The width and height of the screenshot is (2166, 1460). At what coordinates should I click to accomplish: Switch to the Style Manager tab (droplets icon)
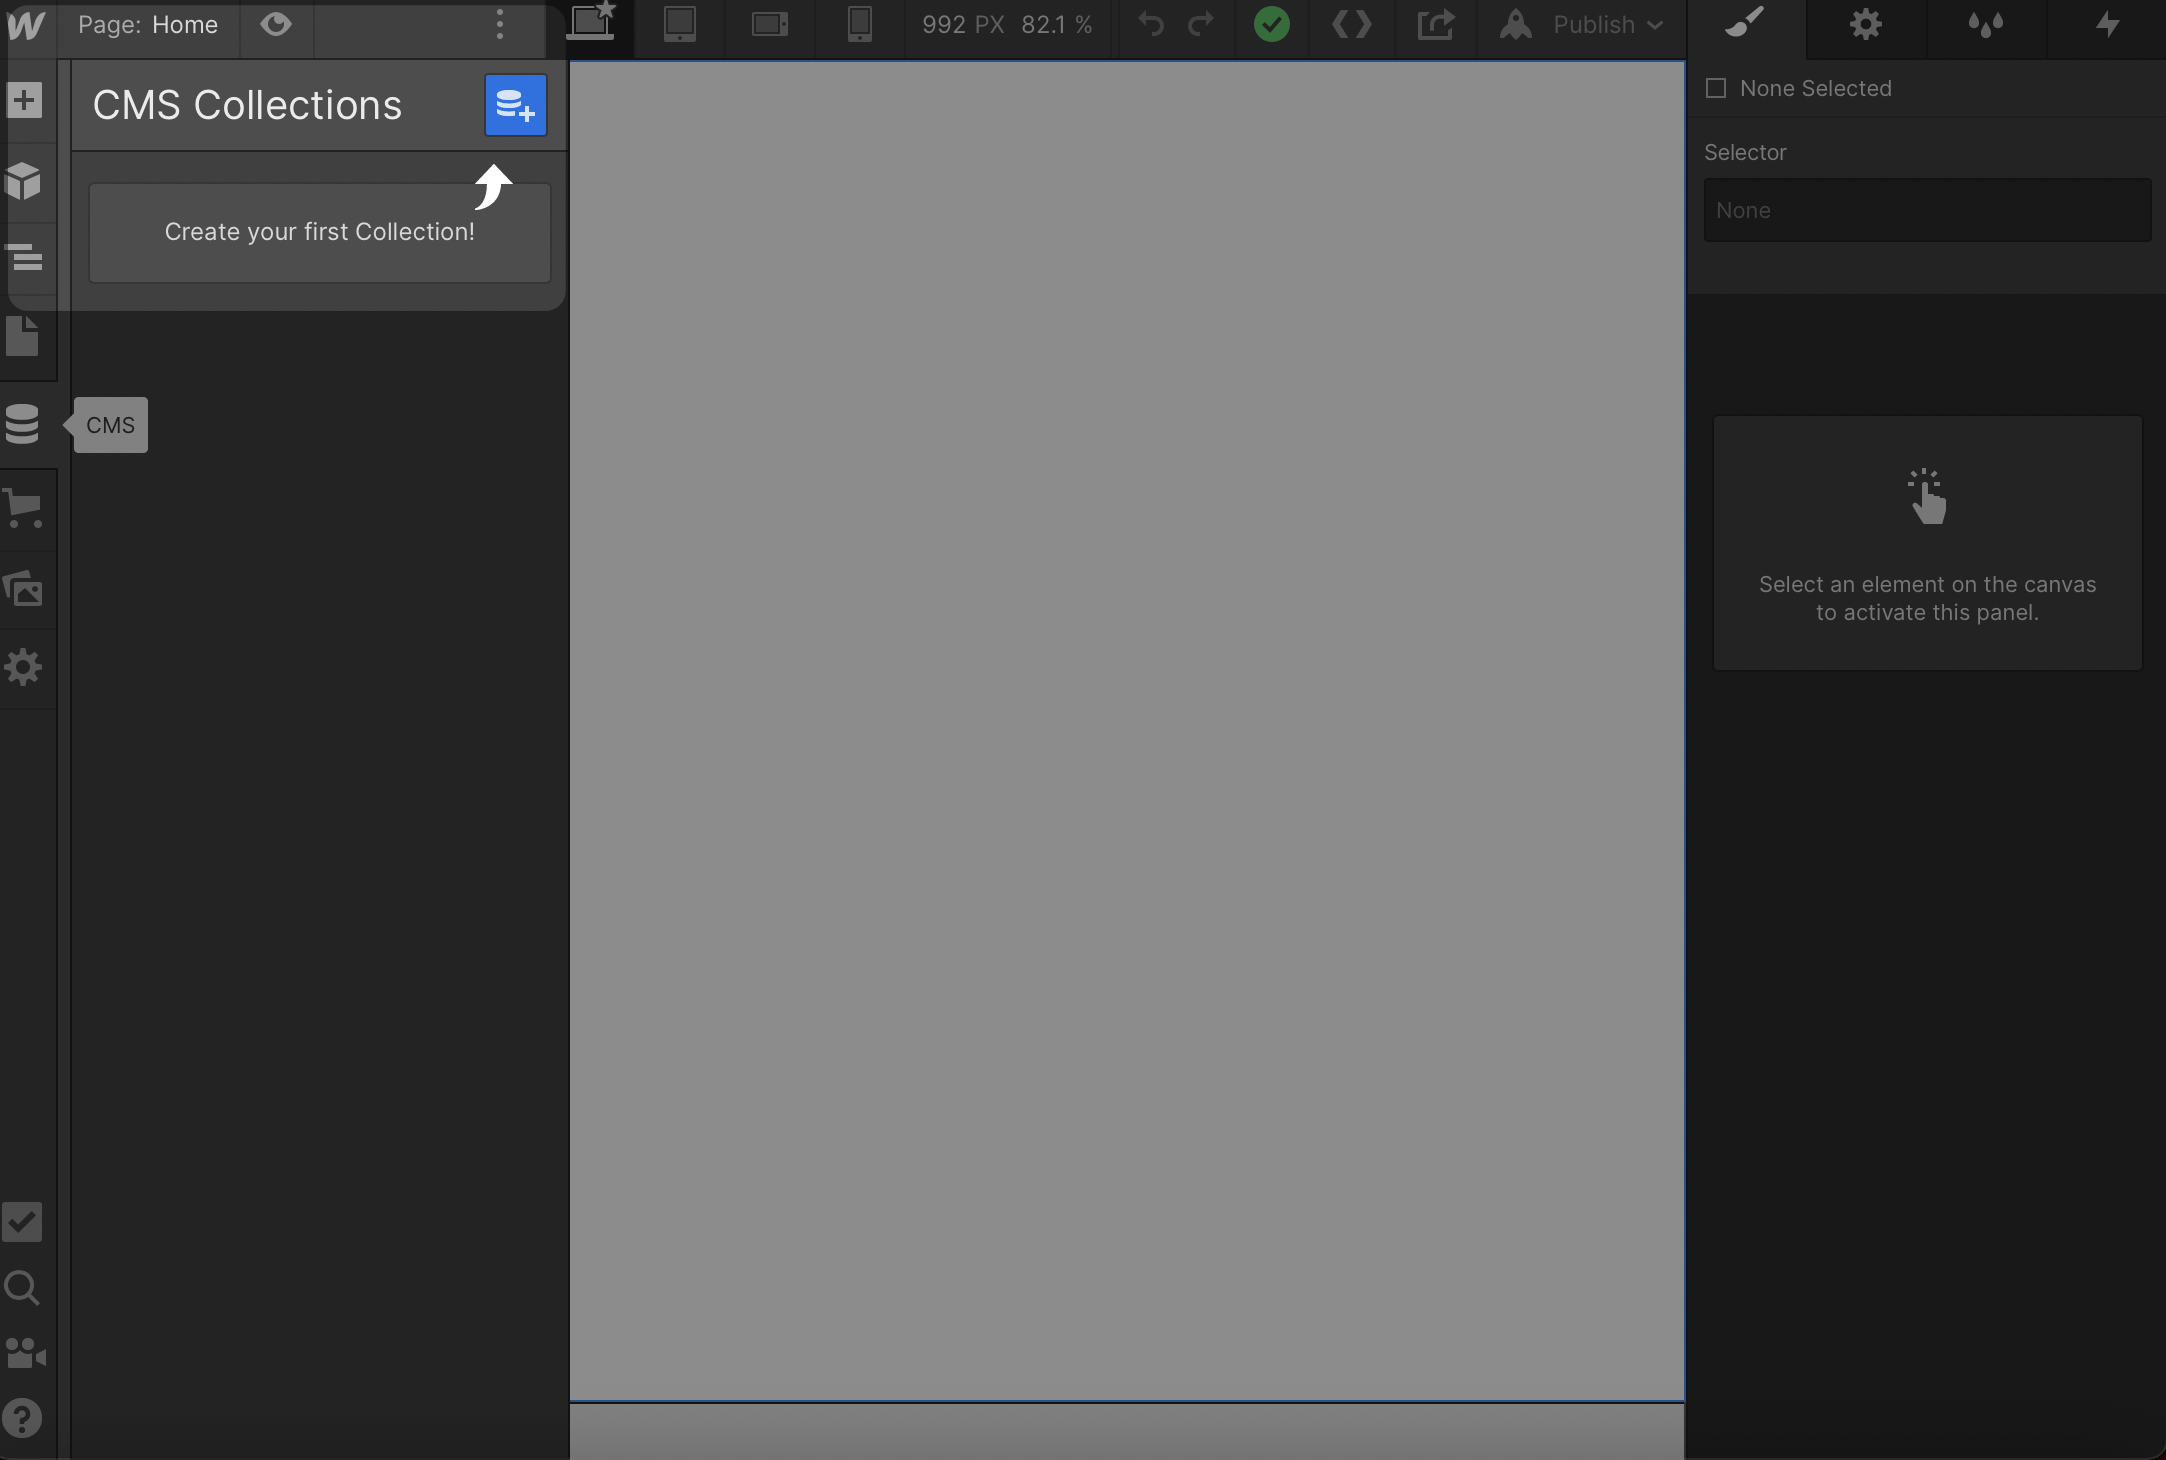pos(1987,25)
